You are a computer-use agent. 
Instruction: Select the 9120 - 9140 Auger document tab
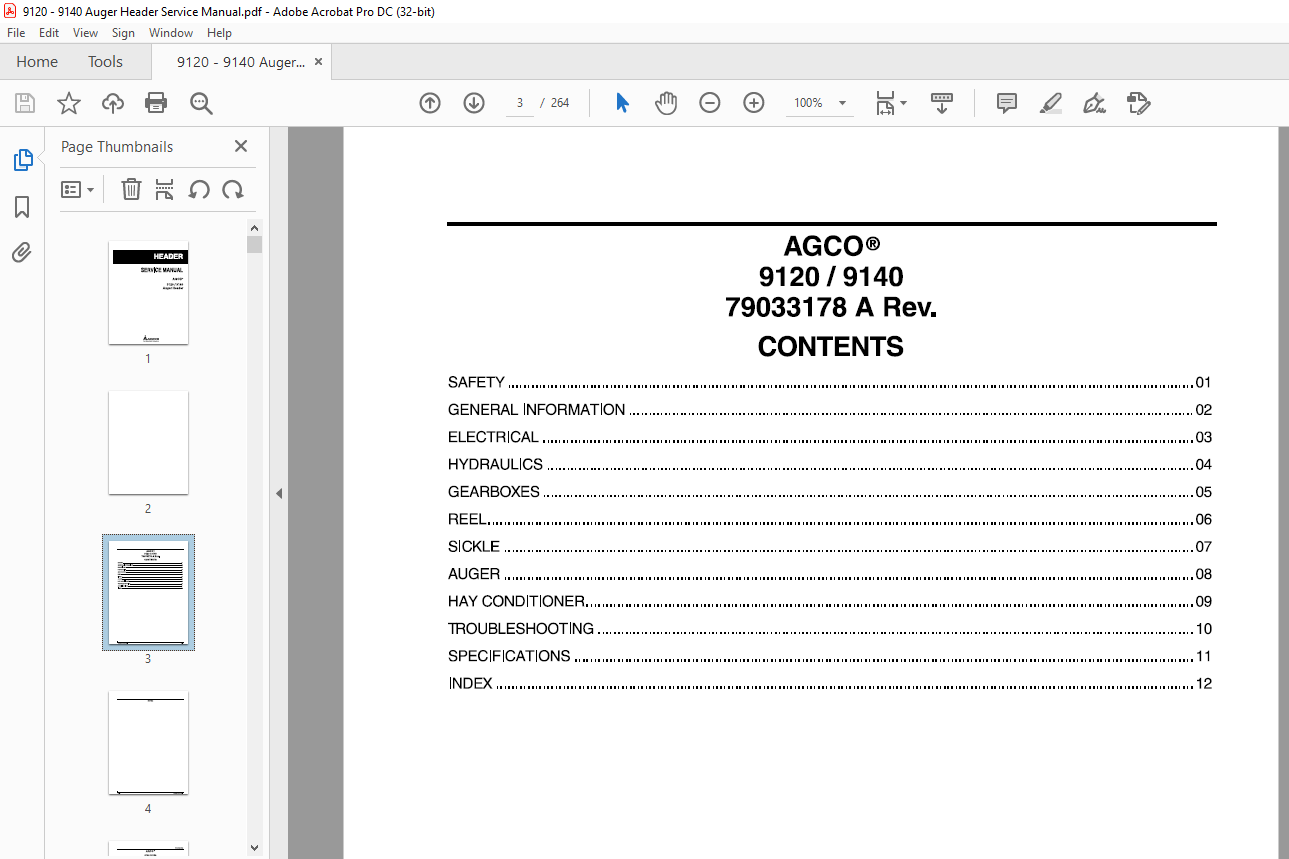coord(240,62)
